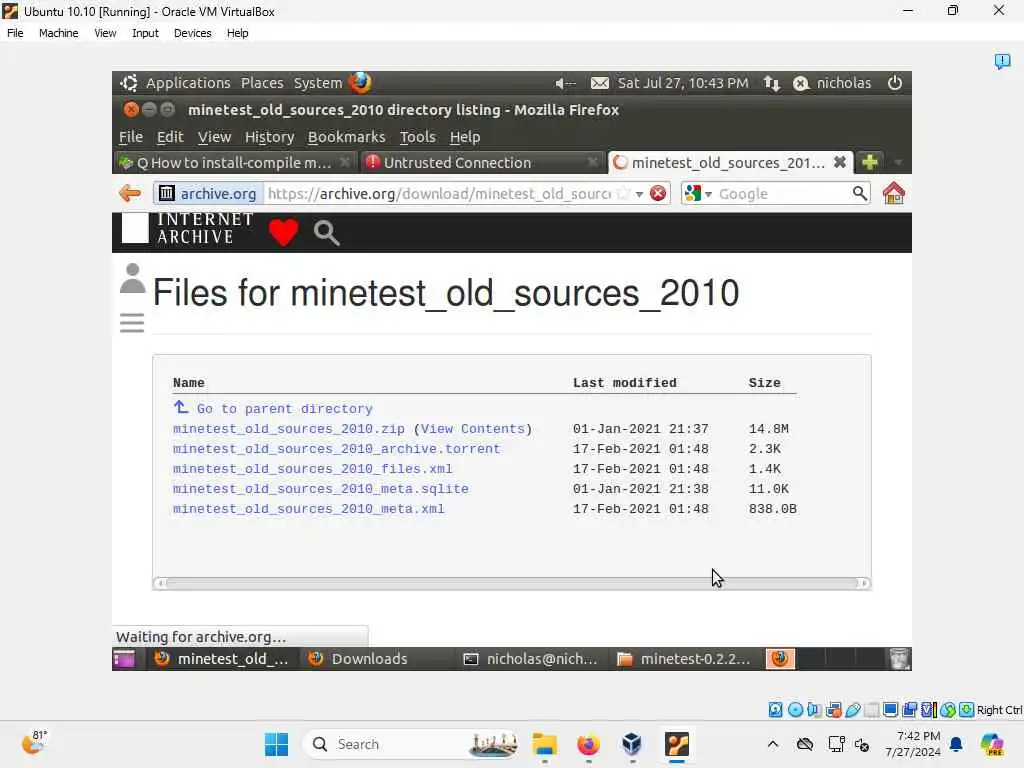1024x768 pixels.
Task: Click the Google search input field
Action: (782, 193)
